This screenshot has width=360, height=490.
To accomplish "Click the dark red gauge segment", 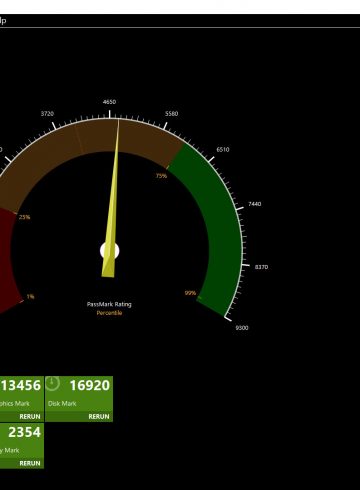I will pos(7,260).
